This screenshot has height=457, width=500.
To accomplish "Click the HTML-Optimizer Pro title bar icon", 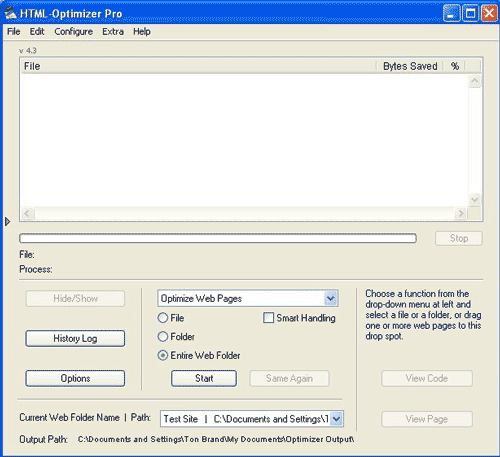I will click(10, 13).
